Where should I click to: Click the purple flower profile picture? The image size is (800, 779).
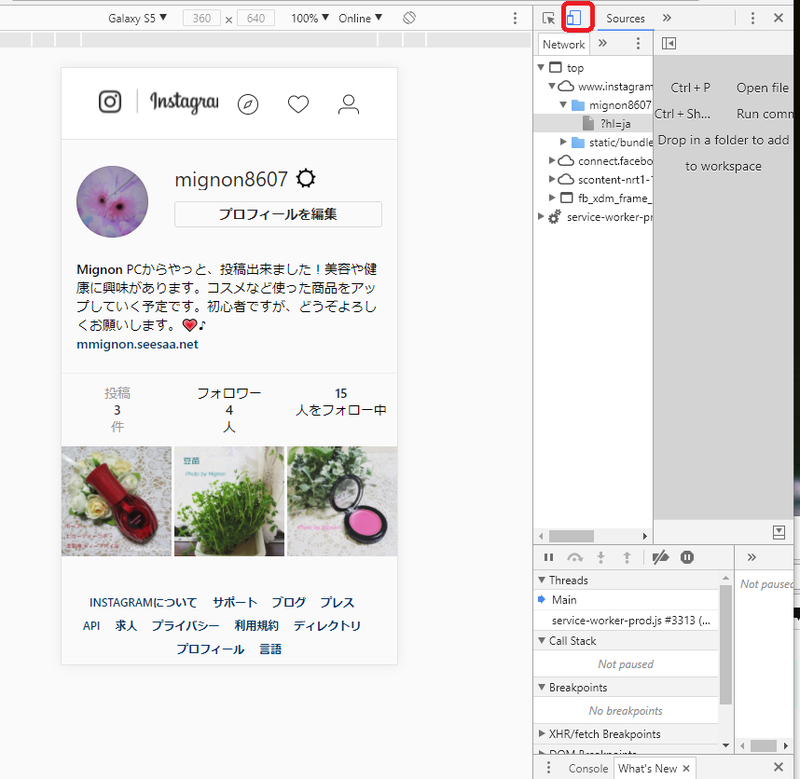(112, 202)
